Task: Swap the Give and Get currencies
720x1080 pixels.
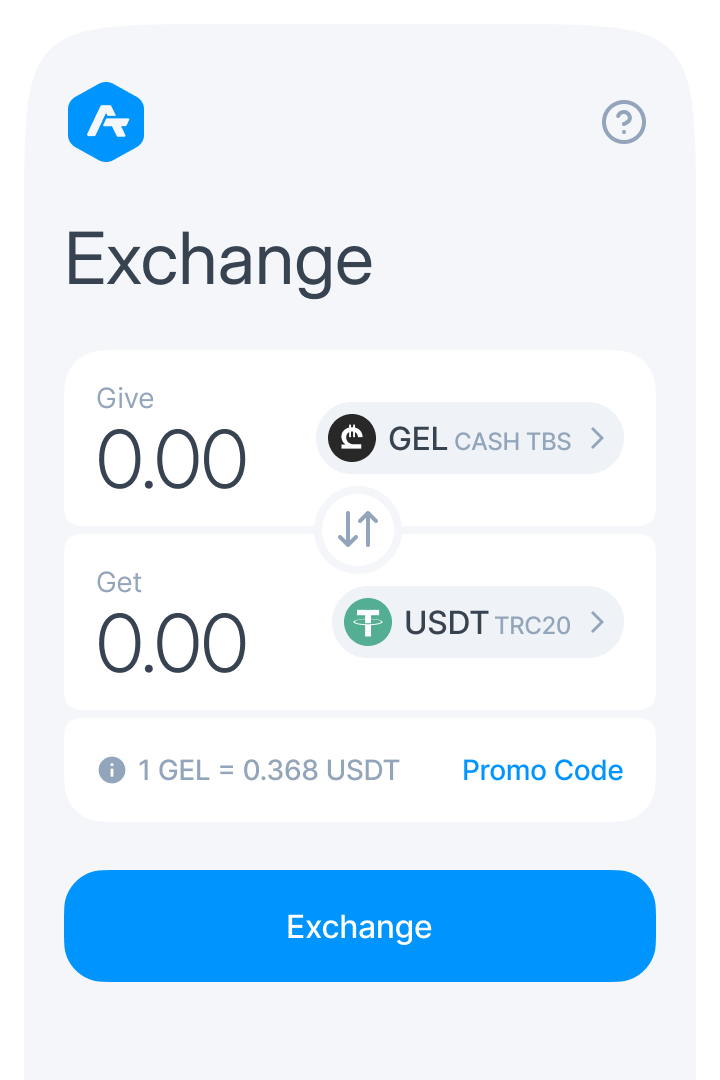Action: tap(358, 528)
